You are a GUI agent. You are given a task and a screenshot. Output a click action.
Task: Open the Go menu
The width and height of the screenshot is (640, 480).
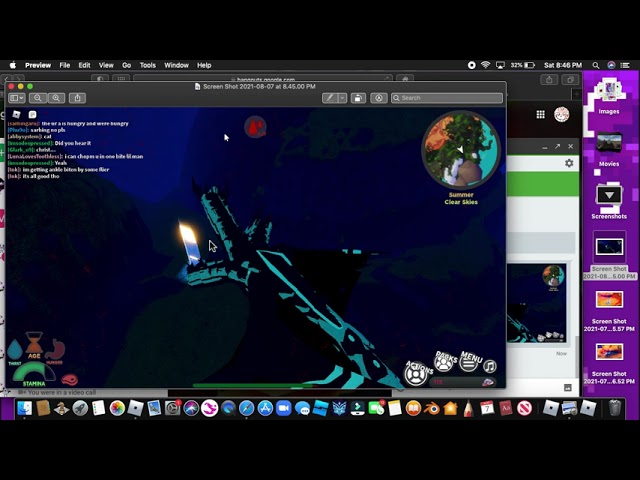click(x=127, y=65)
